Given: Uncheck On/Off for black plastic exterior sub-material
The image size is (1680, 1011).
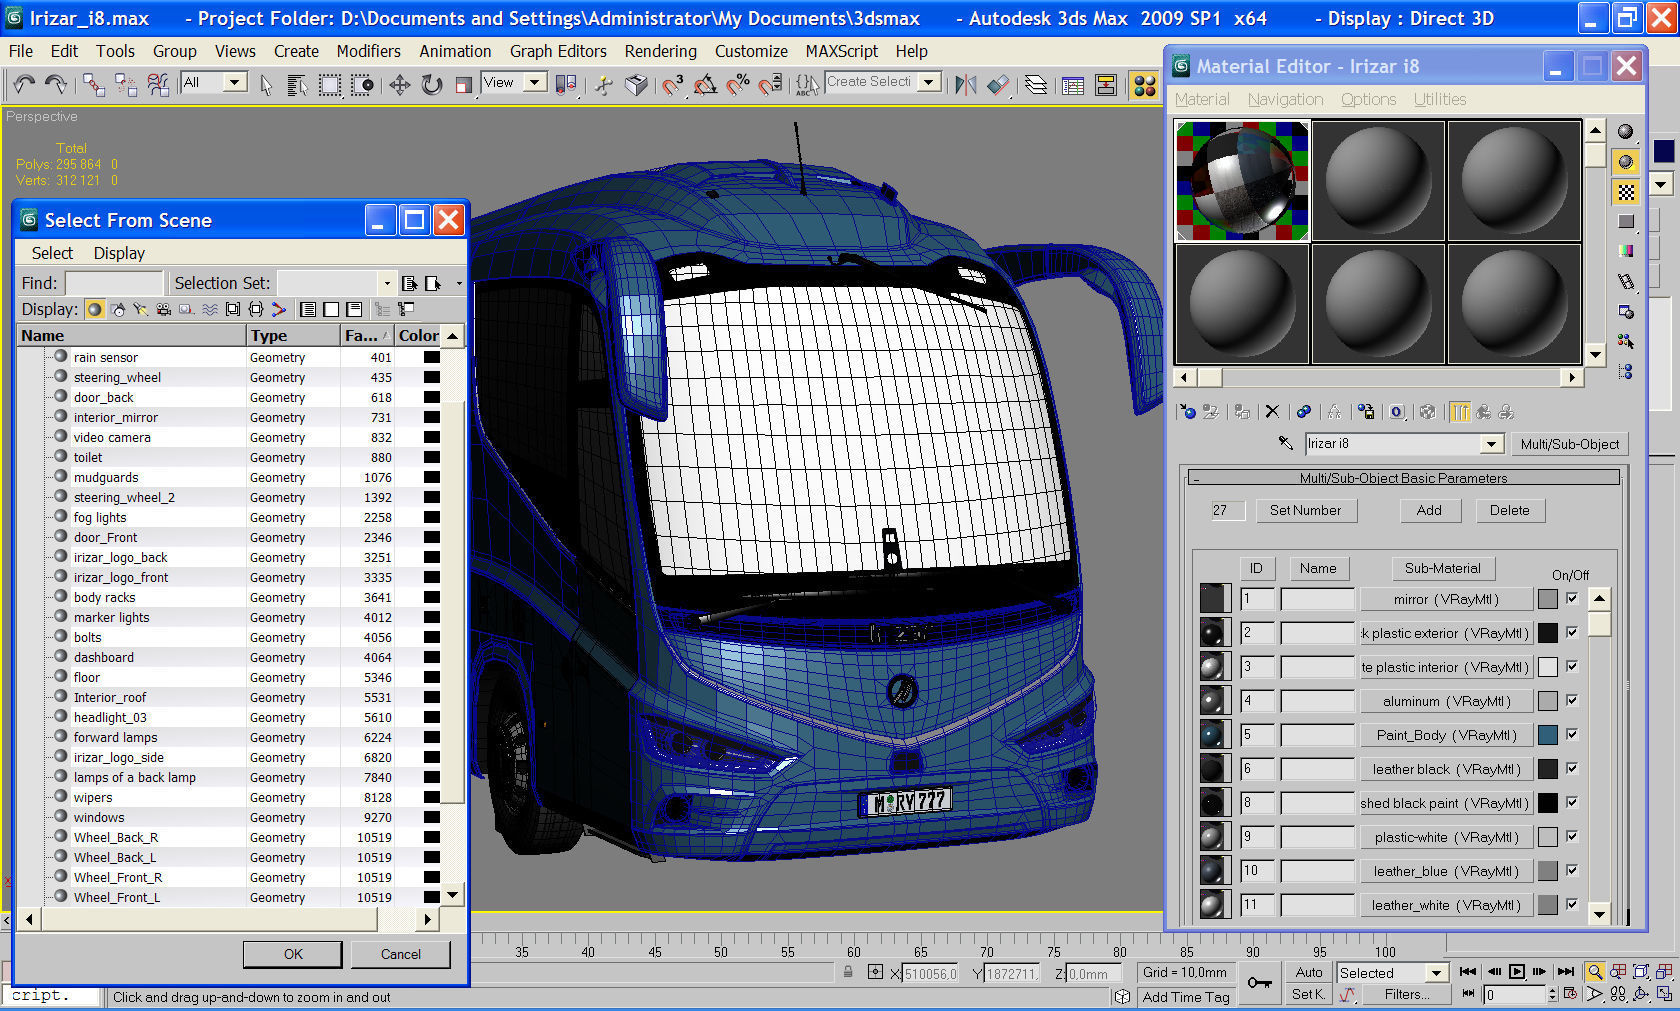Looking at the screenshot, I should (x=1572, y=632).
